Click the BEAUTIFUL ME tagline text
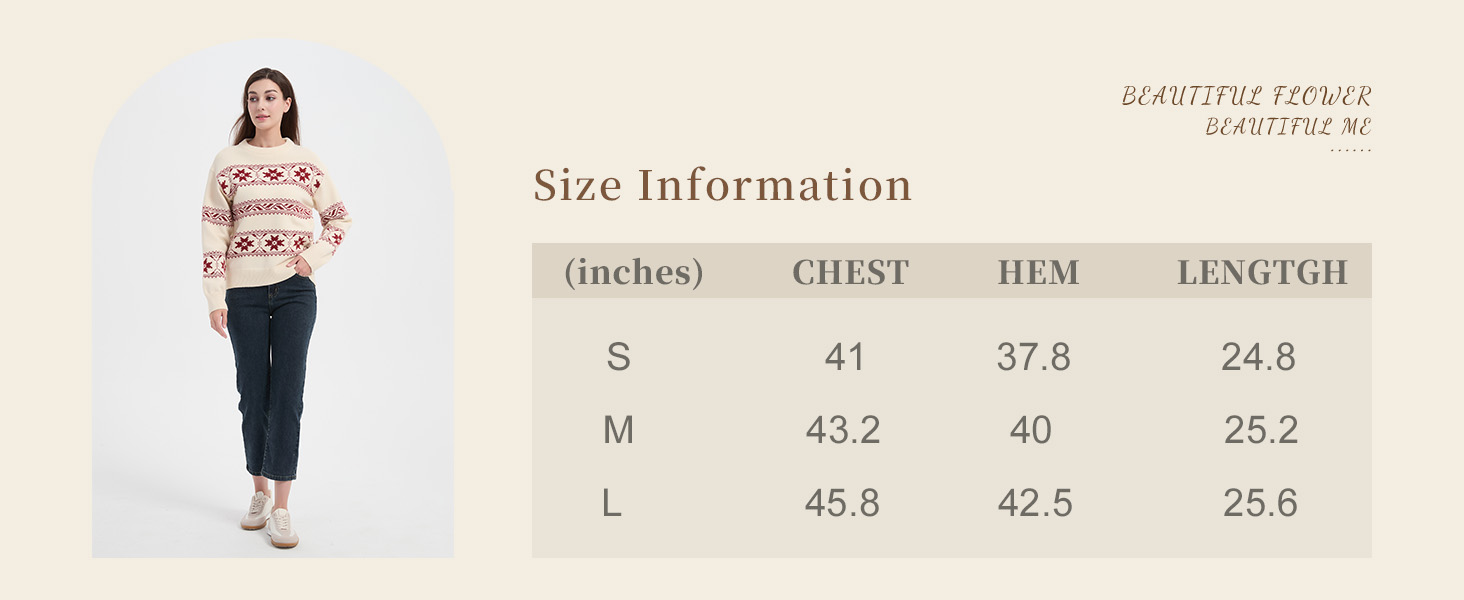Viewport: 1464px width, 600px height. [1288, 127]
